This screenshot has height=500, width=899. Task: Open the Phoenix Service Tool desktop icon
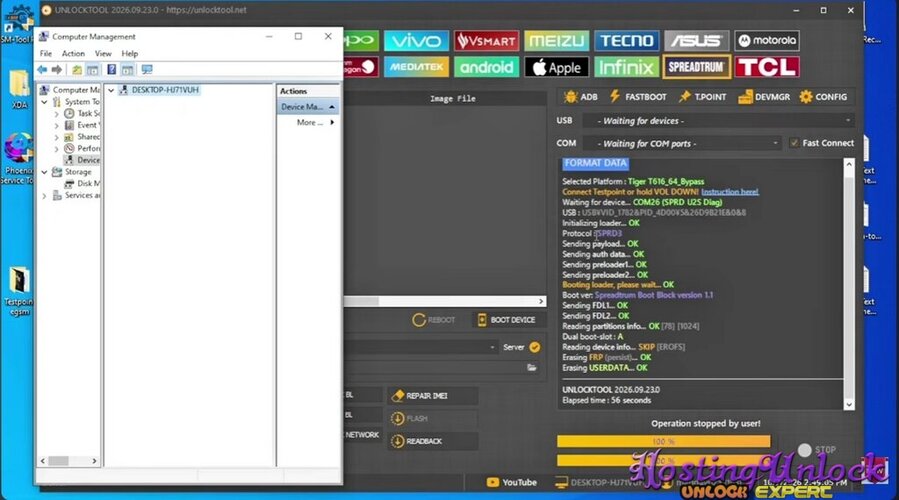click(x=18, y=159)
